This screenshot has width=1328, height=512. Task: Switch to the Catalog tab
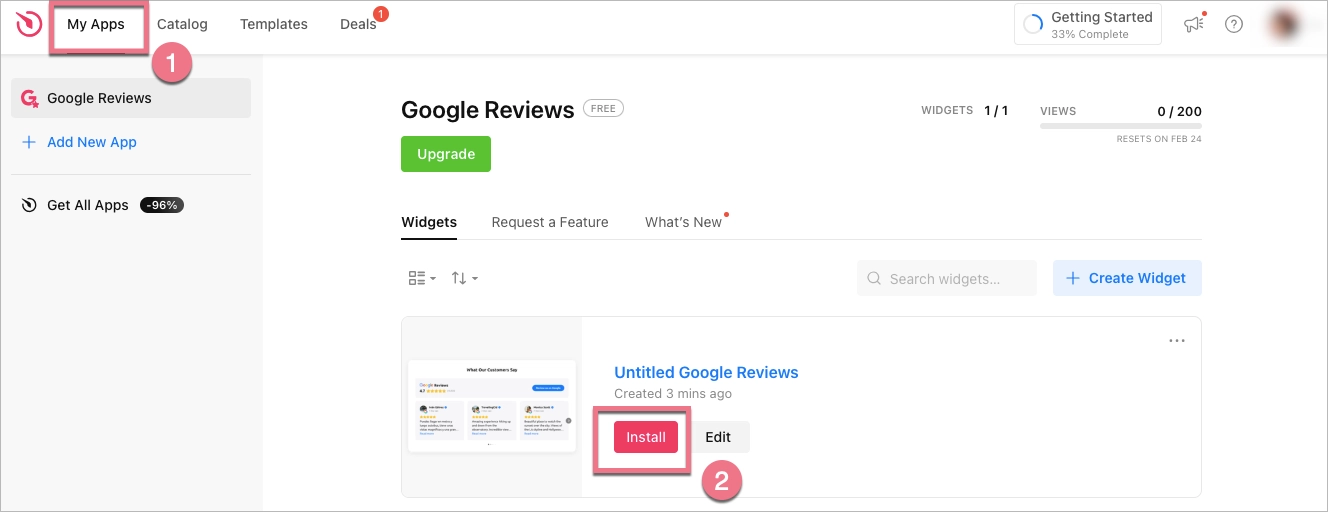click(x=182, y=24)
